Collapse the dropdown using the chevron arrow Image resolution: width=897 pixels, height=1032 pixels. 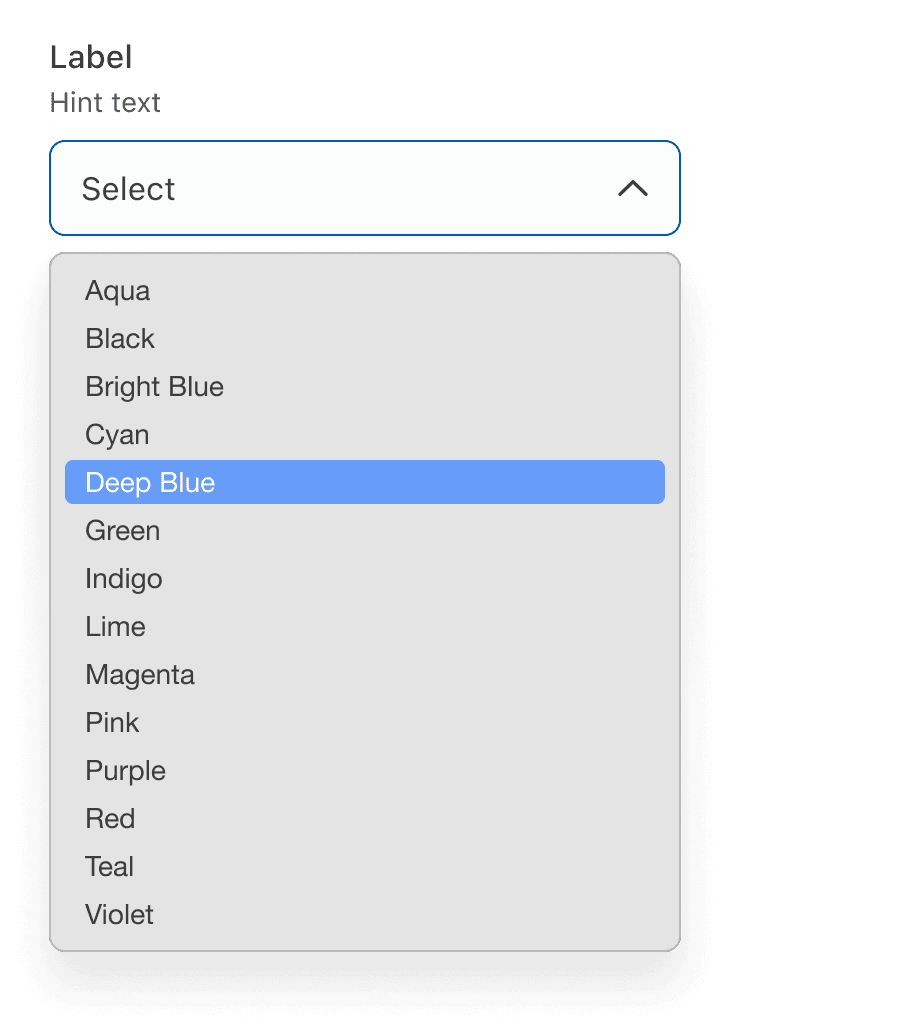pyautogui.click(x=633, y=189)
